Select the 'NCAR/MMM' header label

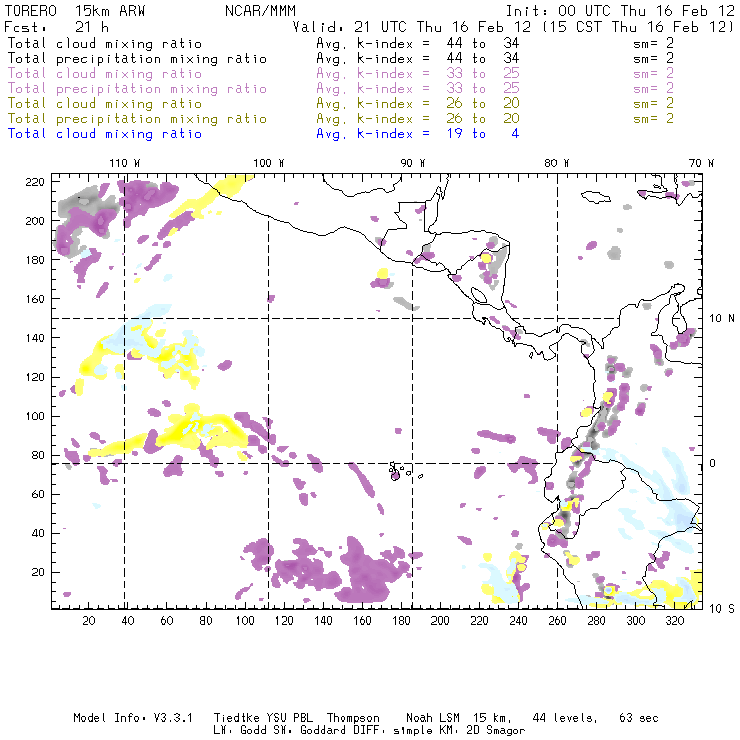point(260,11)
